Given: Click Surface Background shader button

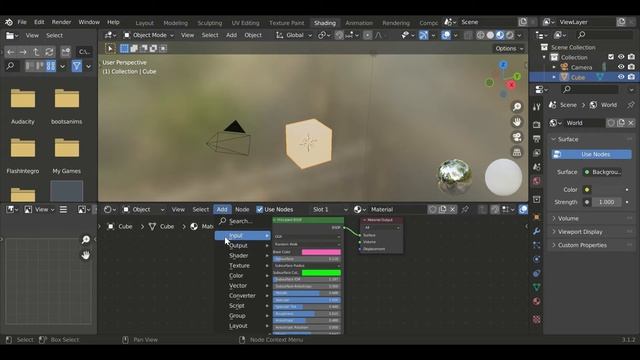Looking at the screenshot, I should click(x=603, y=172).
